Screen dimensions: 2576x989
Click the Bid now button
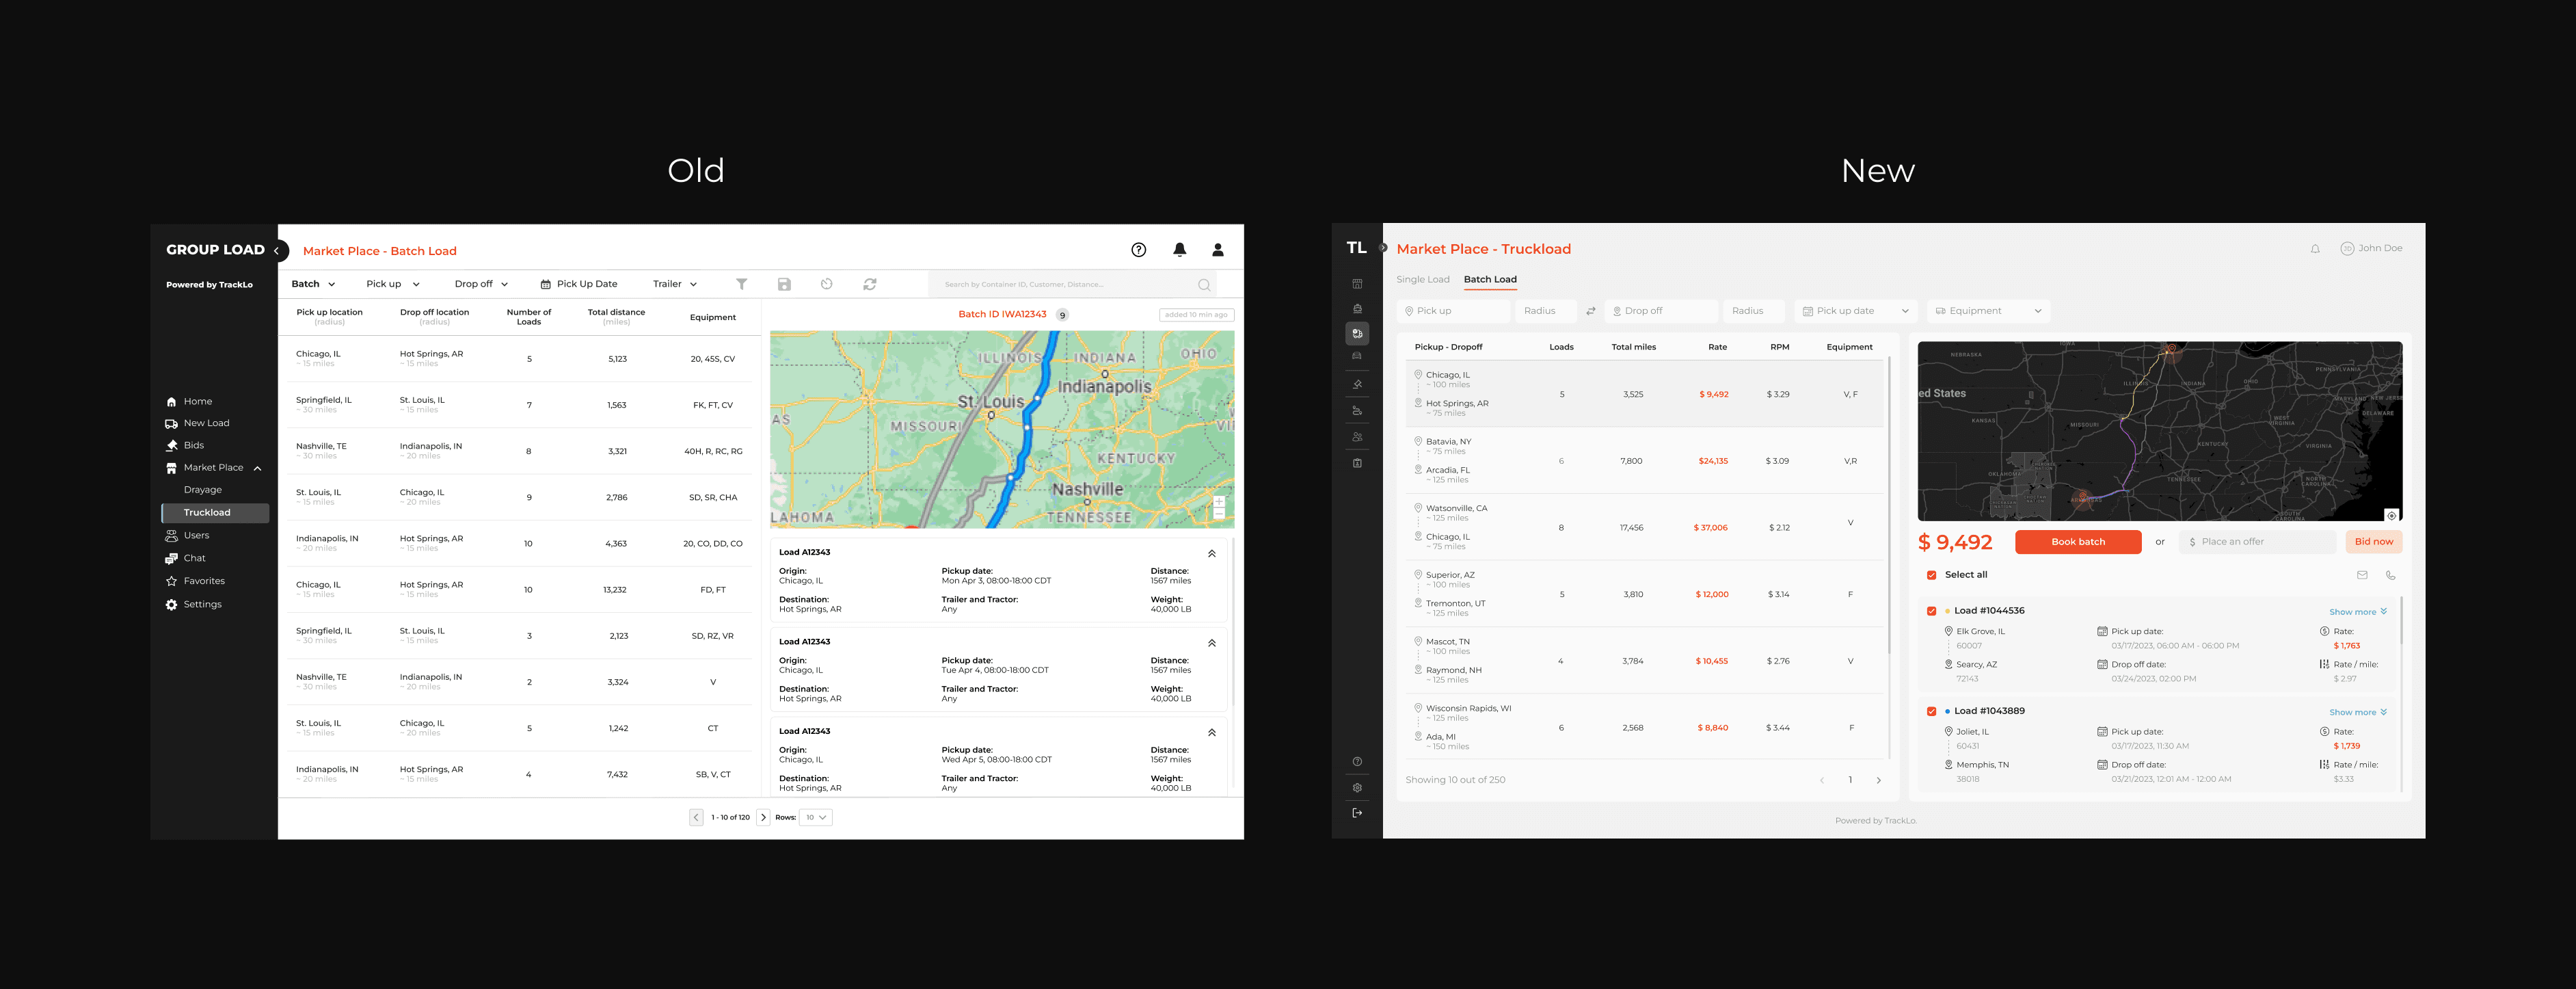[x=2373, y=542]
